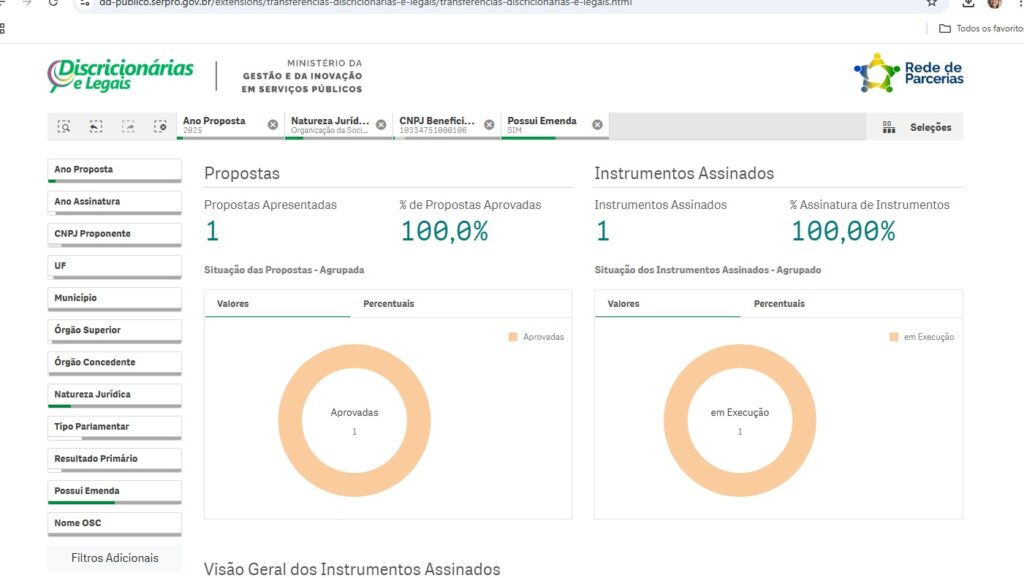
Task: Open the Órgão Concedente filter
Action: 114,362
